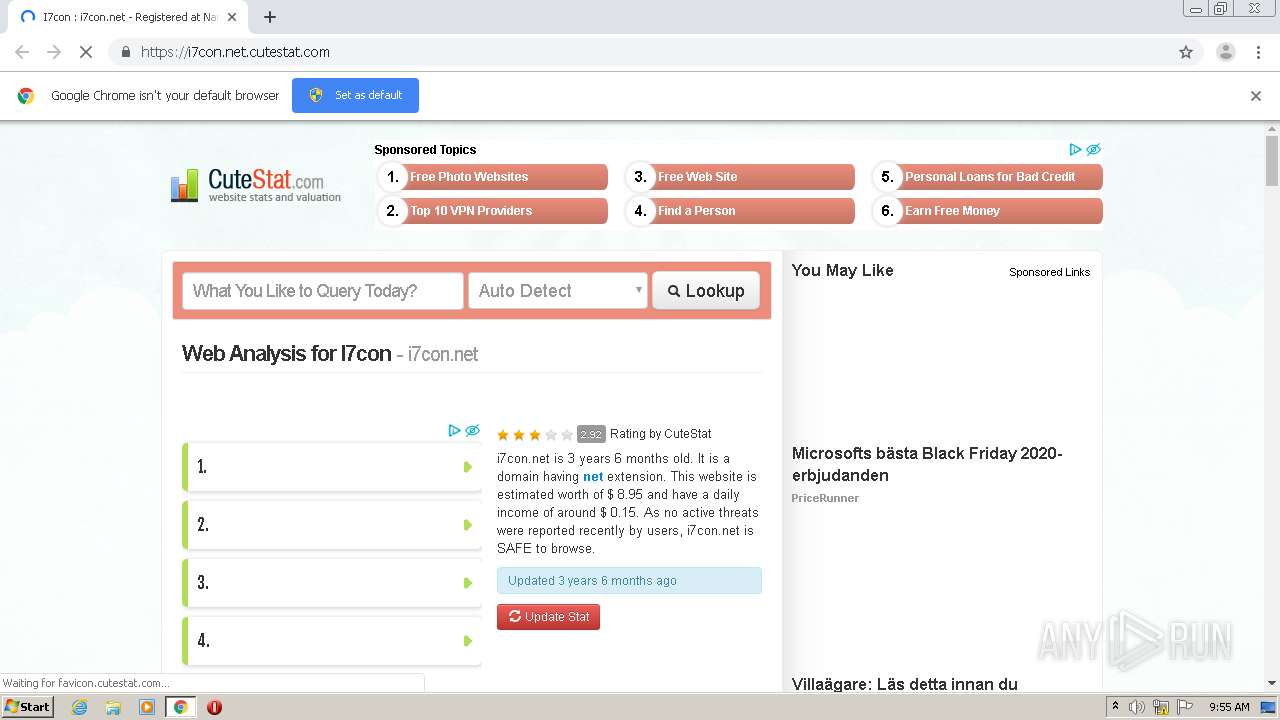Screen dimensions: 1280x720
Task: Click the 9:55 AM clock
Action: click(1229, 707)
